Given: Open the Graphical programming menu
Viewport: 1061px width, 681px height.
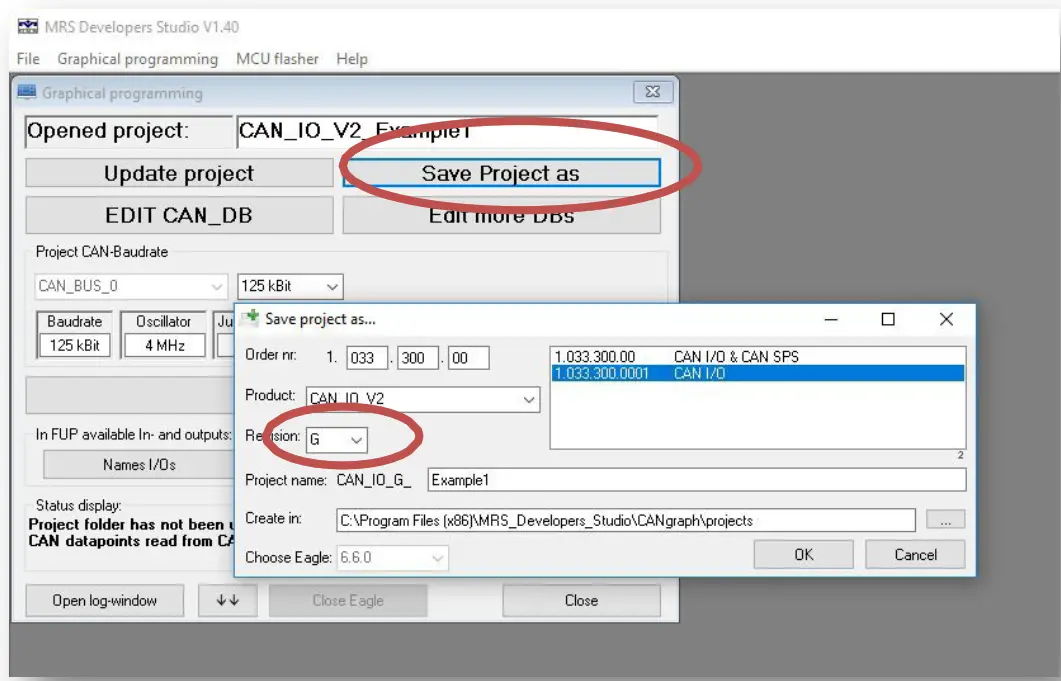Looking at the screenshot, I should point(137,59).
